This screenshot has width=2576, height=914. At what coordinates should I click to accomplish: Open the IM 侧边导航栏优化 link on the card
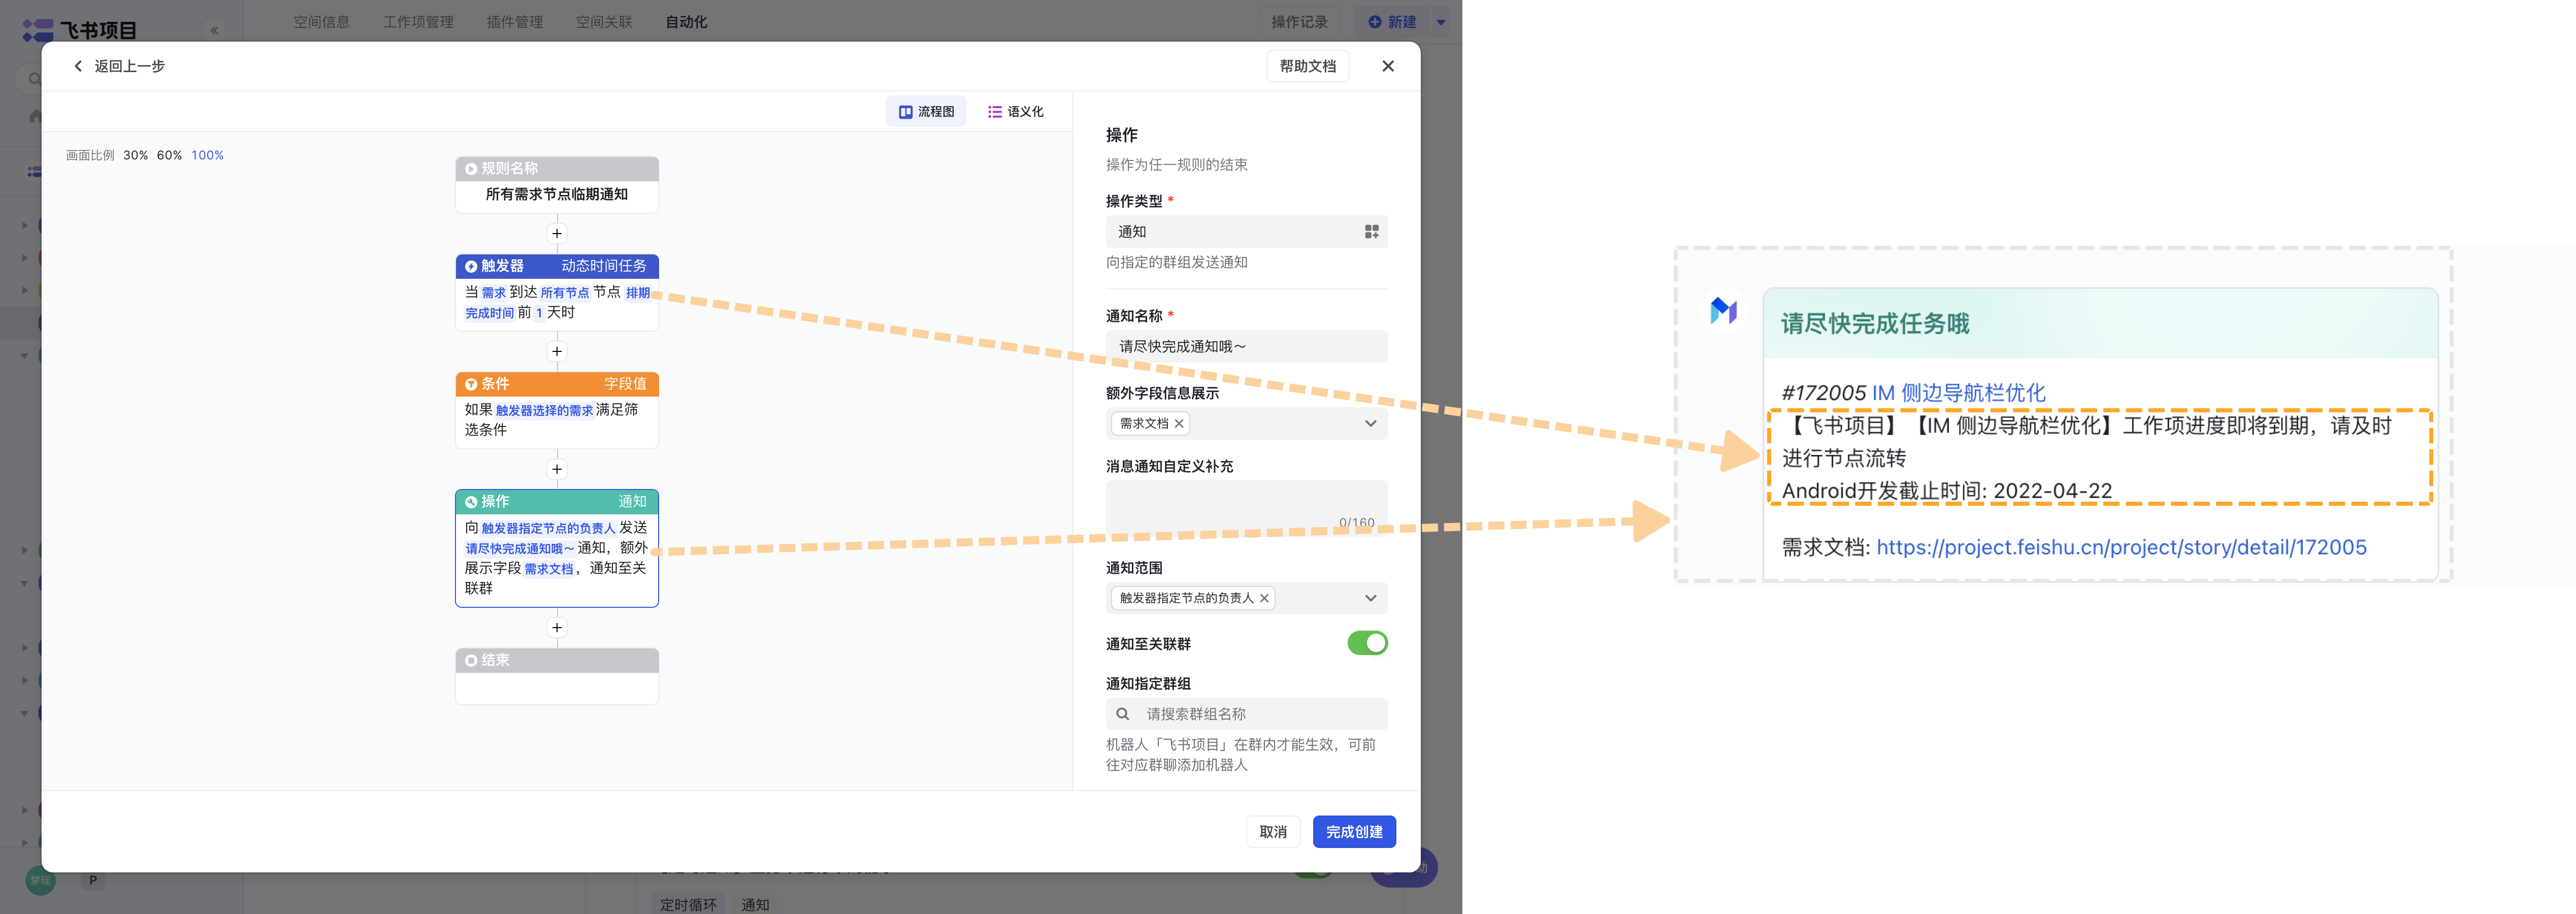(1958, 393)
